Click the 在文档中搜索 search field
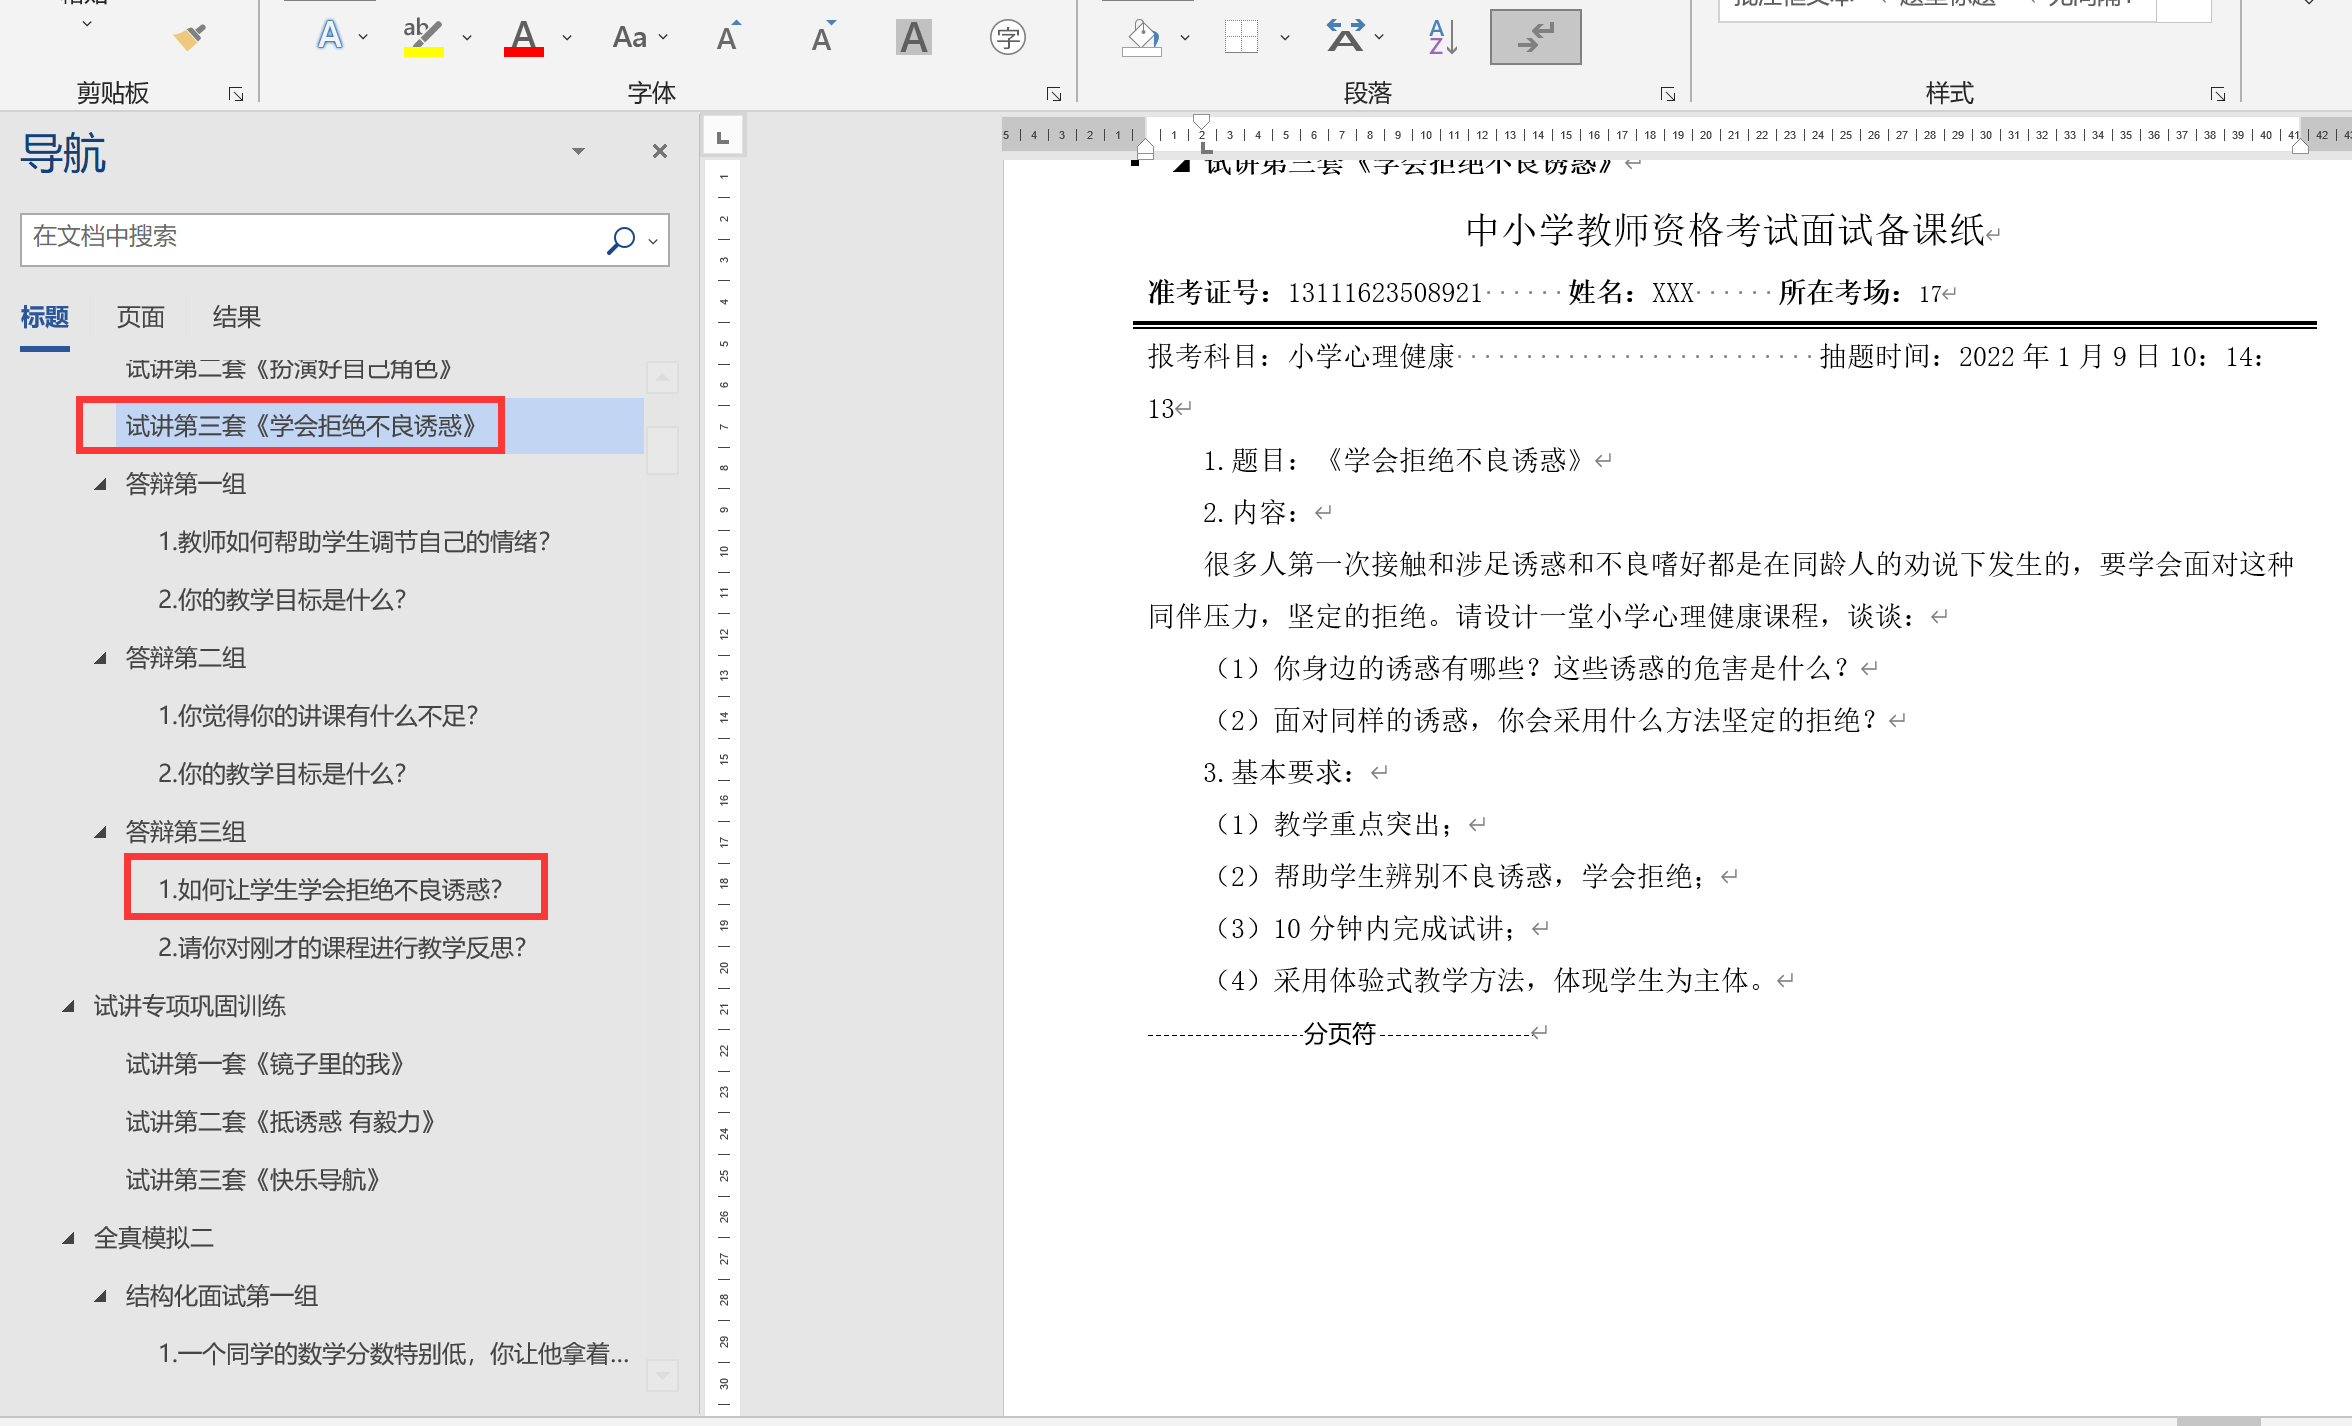This screenshot has height=1426, width=2352. 310,238
